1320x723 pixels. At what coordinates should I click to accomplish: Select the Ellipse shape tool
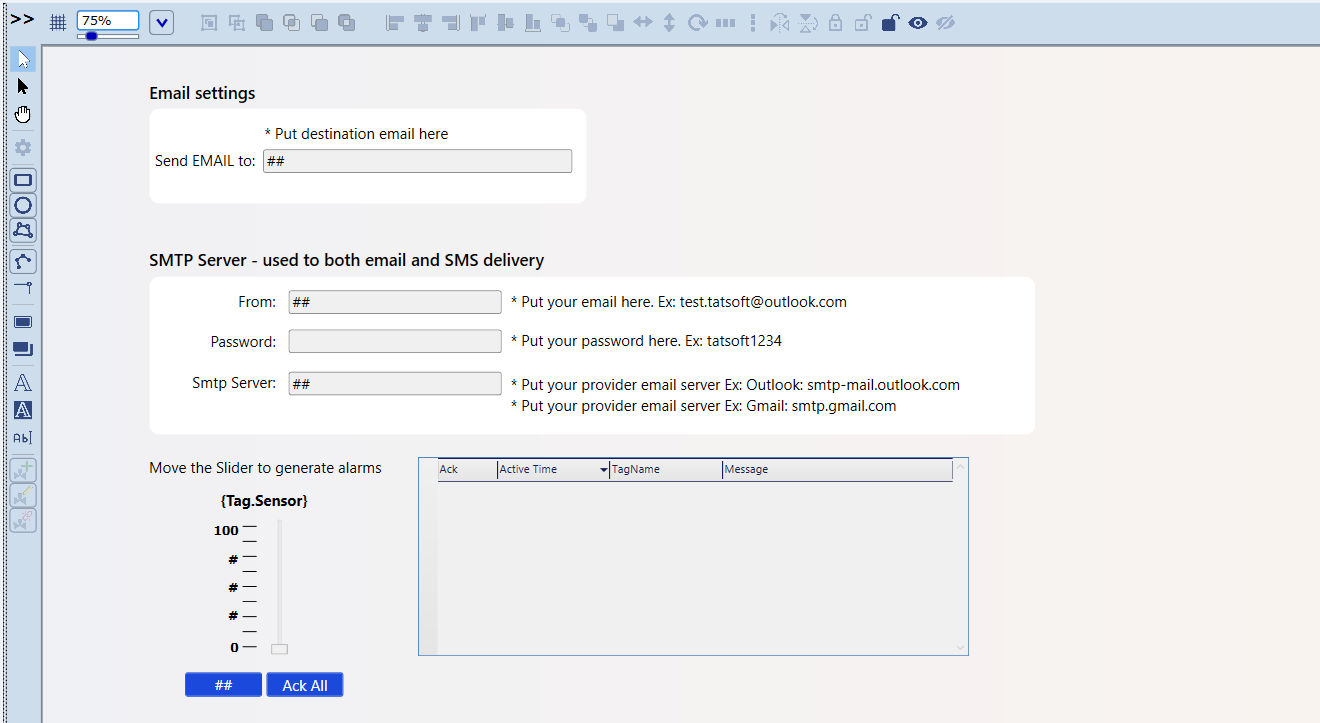(23, 206)
